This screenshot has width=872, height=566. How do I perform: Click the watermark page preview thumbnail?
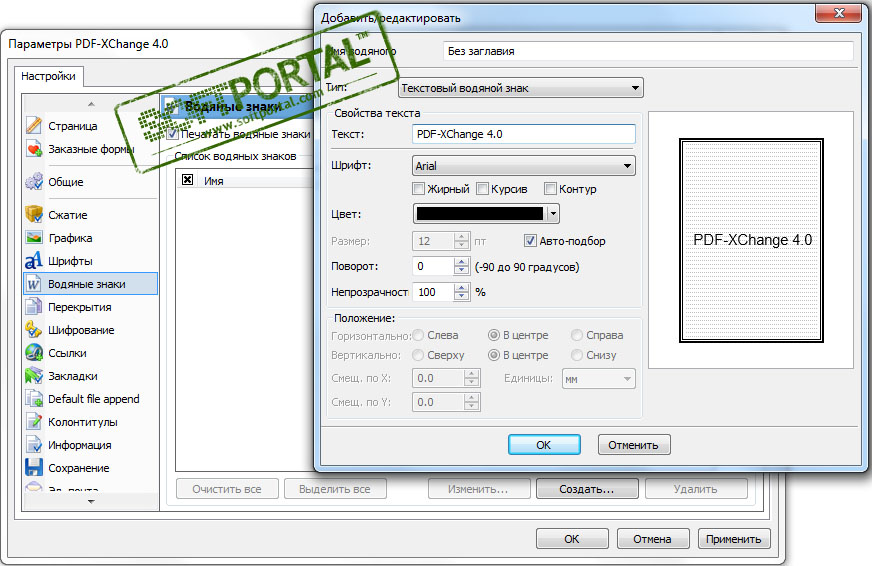[751, 240]
